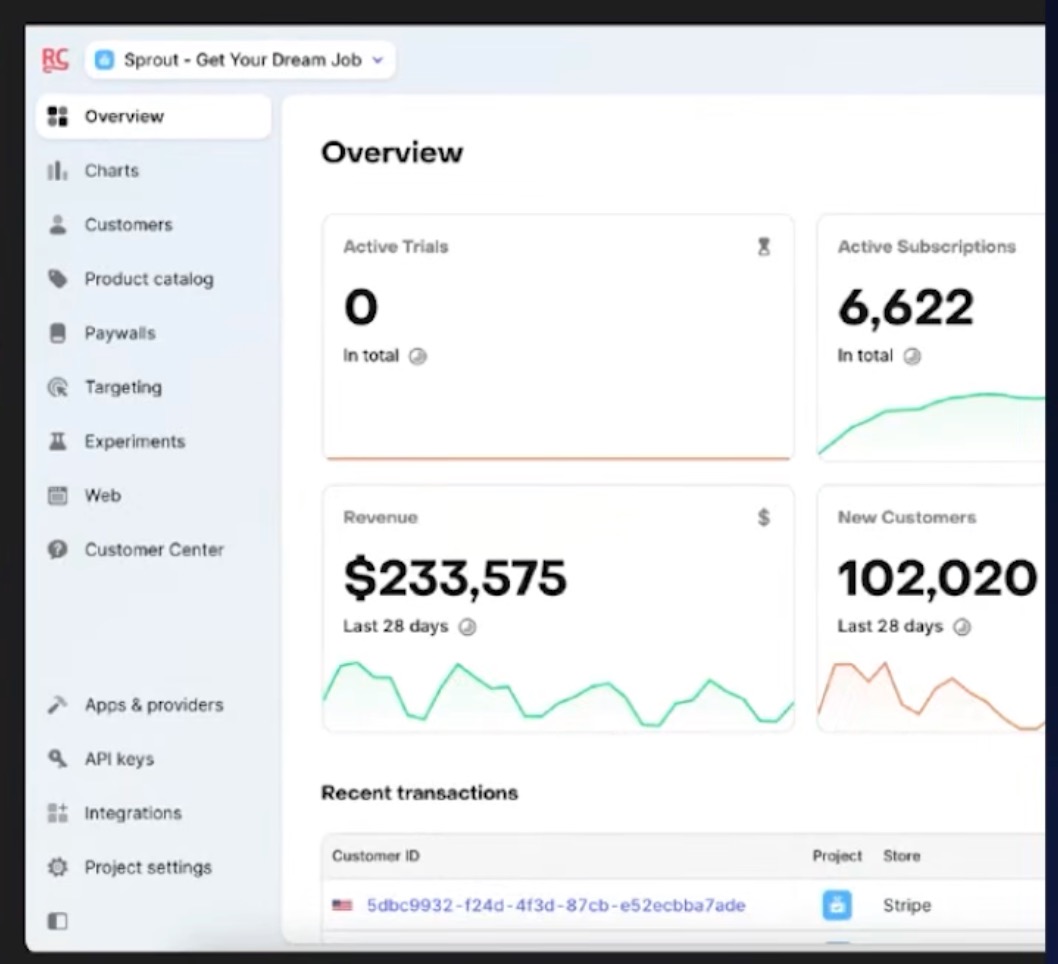The height and width of the screenshot is (964, 1058).
Task: Click info icon beside Revenue Last 28 days
Action: [x=467, y=627]
